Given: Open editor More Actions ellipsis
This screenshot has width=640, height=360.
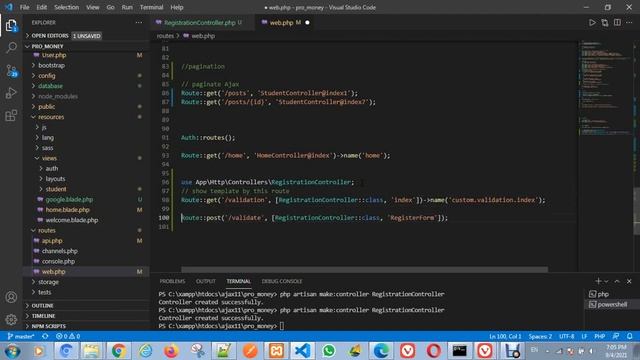Looking at the screenshot, I should 629,22.
